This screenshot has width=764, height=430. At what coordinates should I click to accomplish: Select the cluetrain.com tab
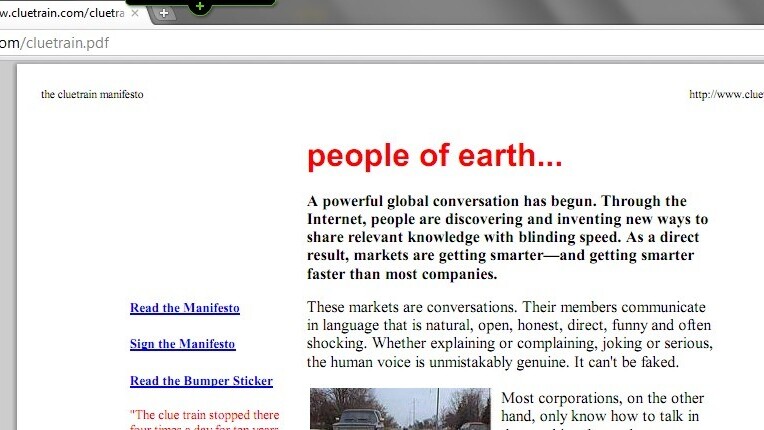[60, 14]
